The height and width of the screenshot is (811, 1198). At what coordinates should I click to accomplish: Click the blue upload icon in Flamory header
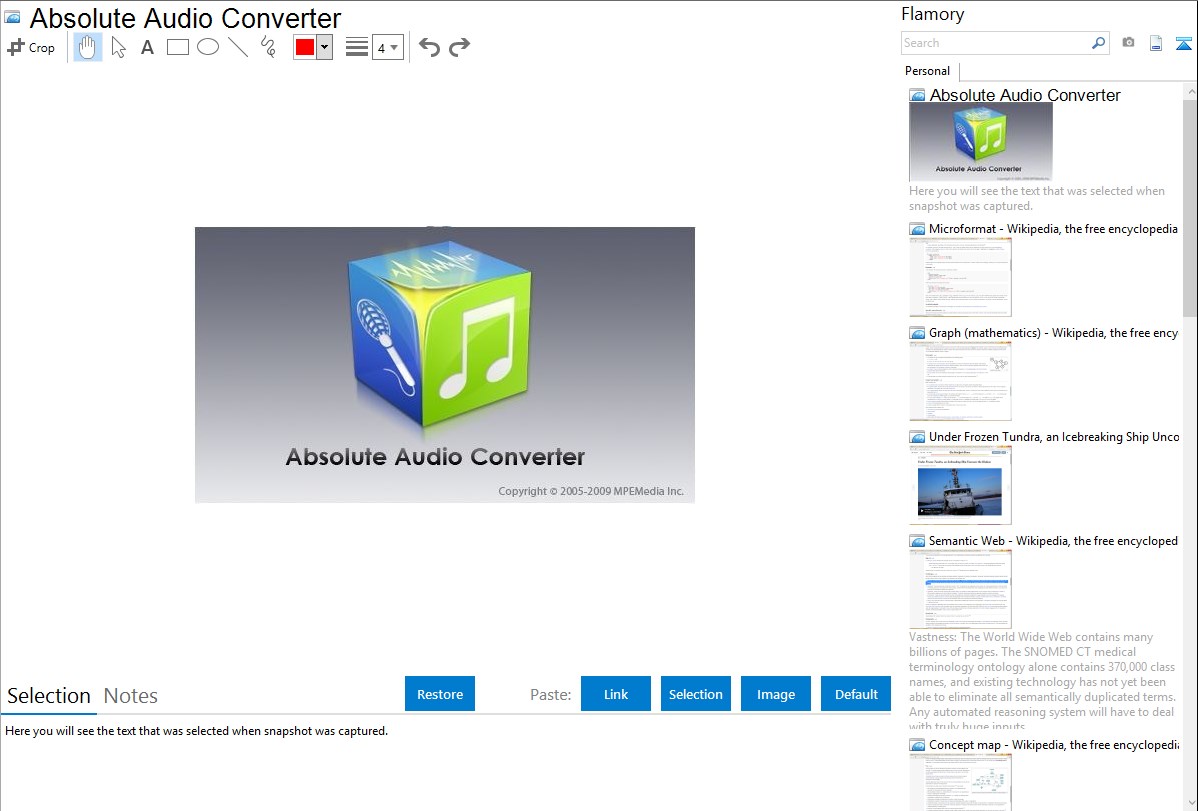pos(1183,43)
